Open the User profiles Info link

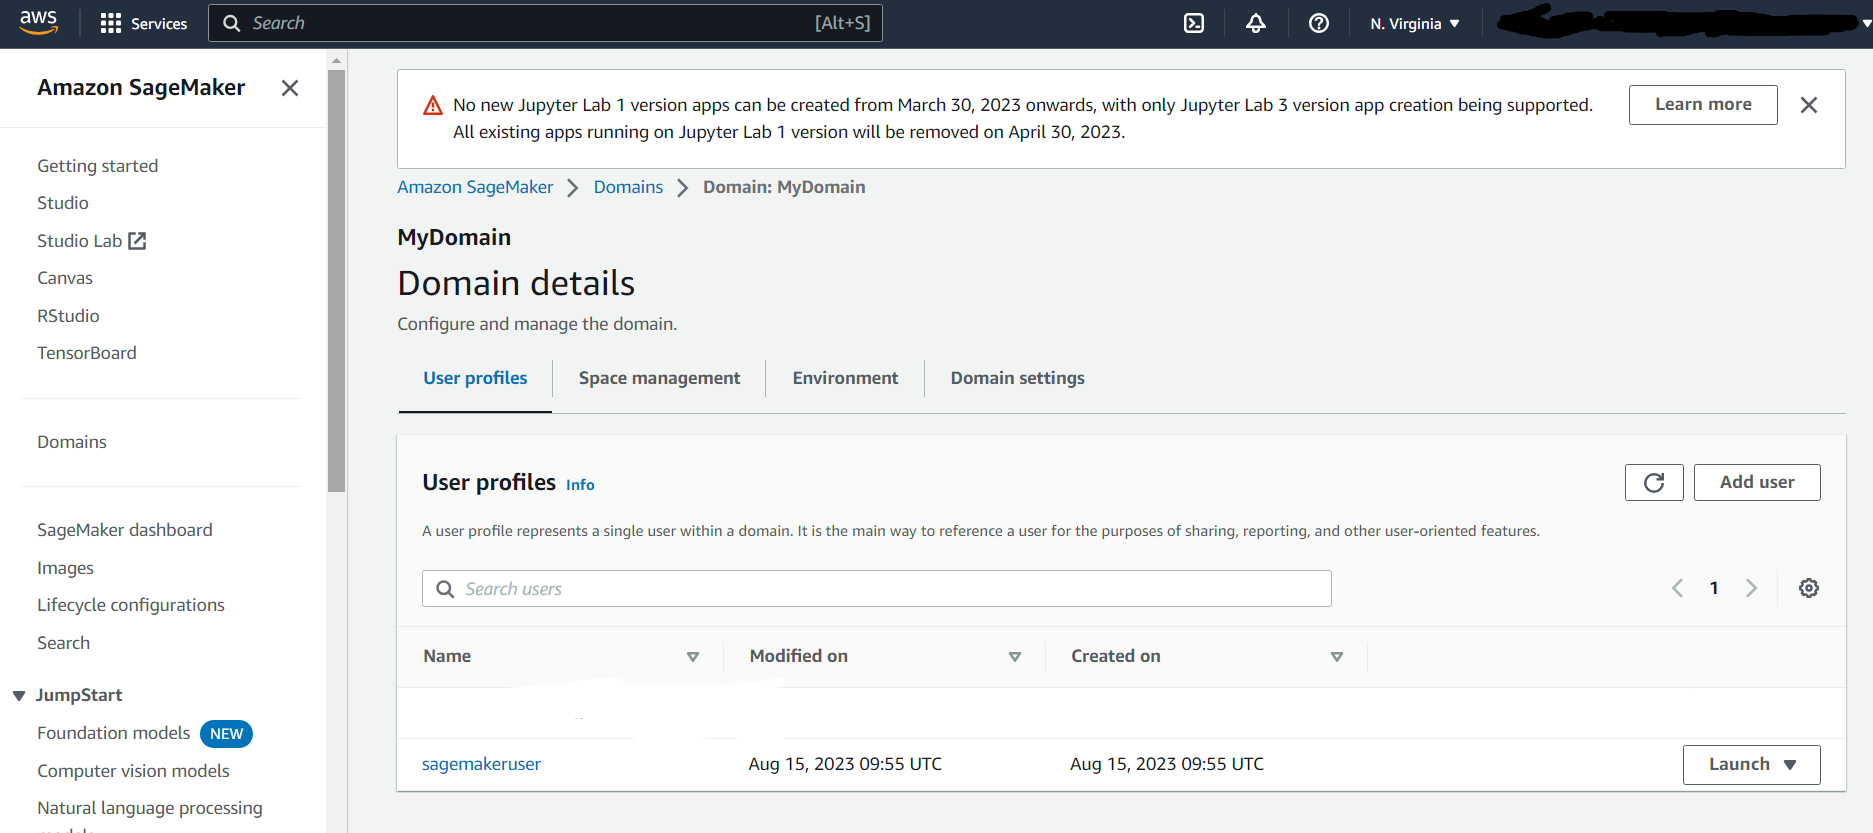pyautogui.click(x=580, y=485)
